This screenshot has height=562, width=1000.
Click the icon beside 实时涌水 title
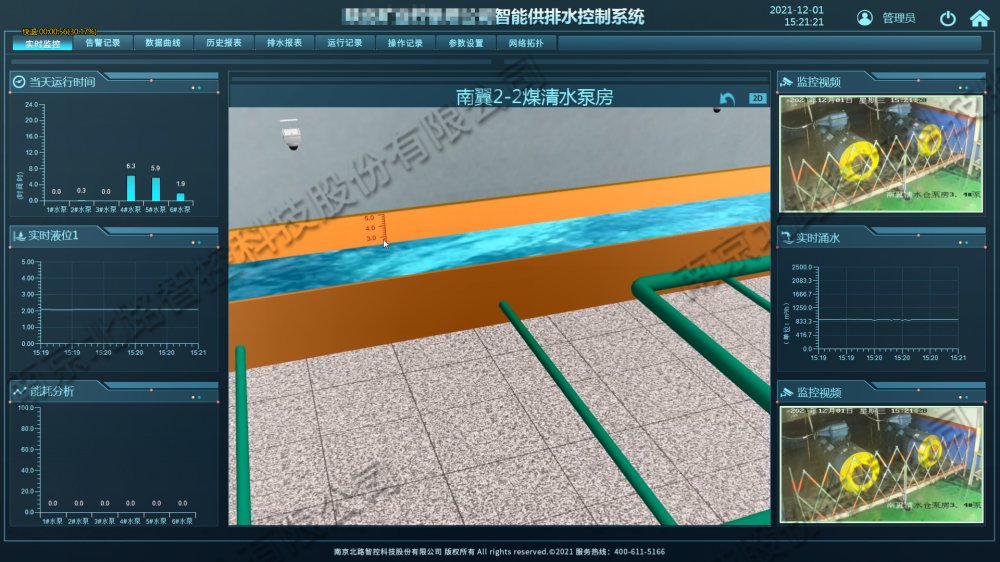[x=787, y=238]
